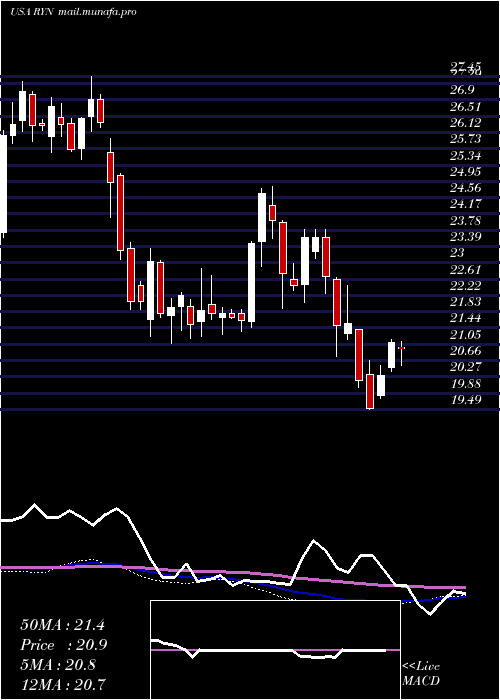Click the 26.51 price axis label

466,107
